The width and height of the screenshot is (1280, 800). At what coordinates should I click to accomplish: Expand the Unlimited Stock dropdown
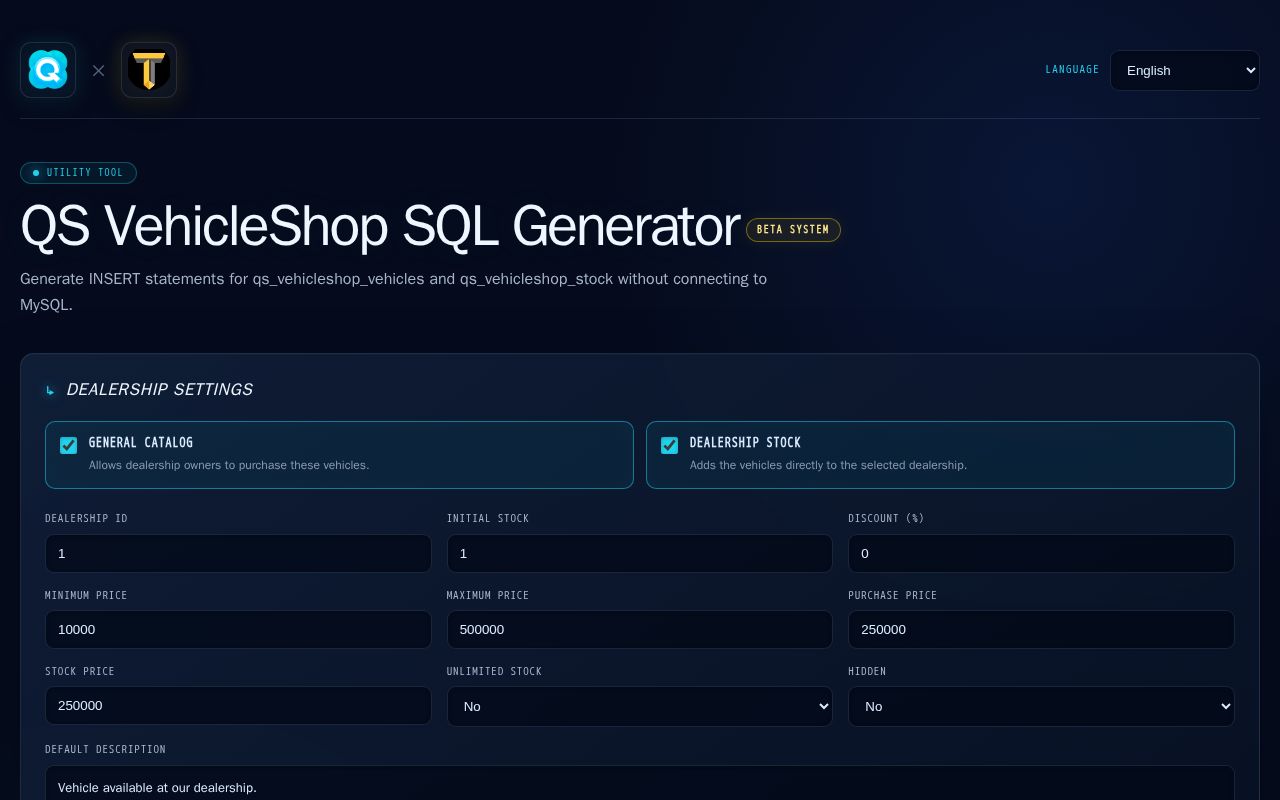(x=640, y=706)
